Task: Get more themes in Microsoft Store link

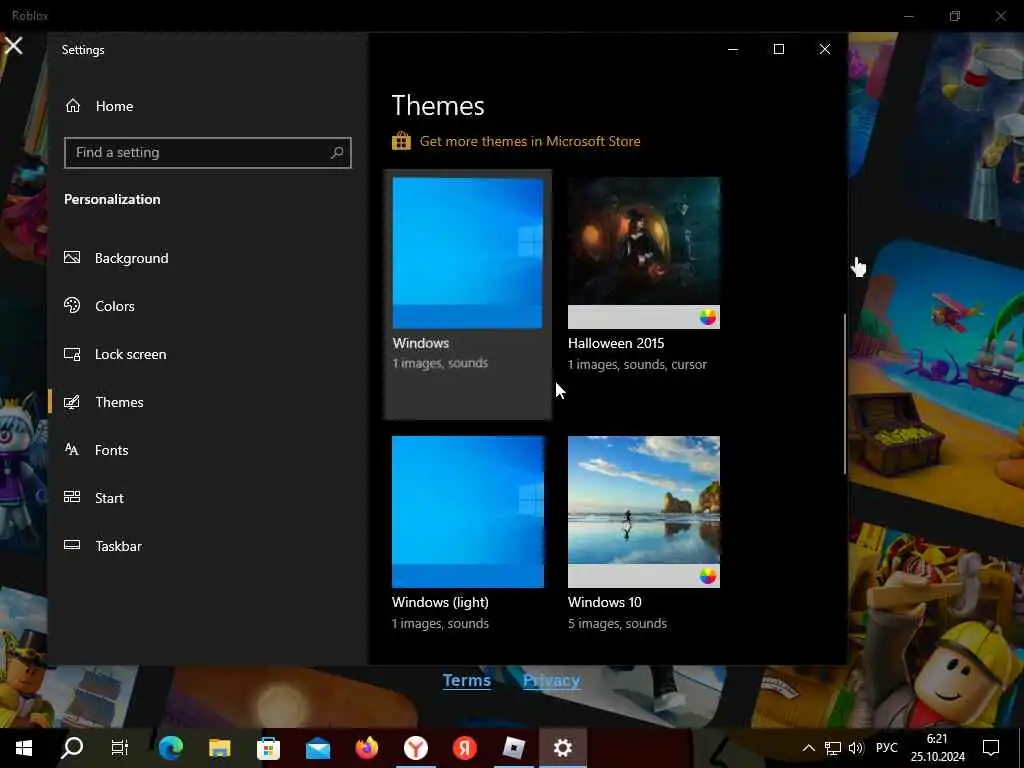Action: (x=530, y=141)
